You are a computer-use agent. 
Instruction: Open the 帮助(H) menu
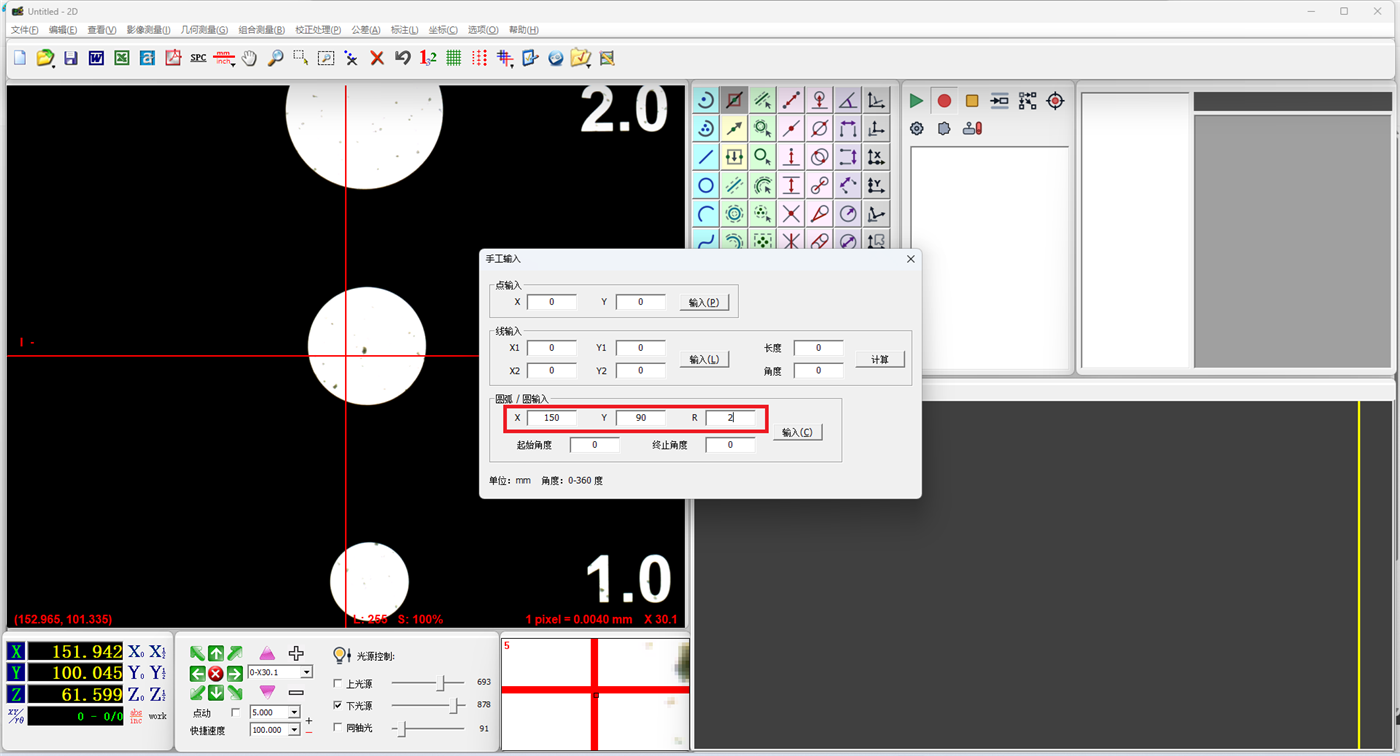click(x=524, y=30)
